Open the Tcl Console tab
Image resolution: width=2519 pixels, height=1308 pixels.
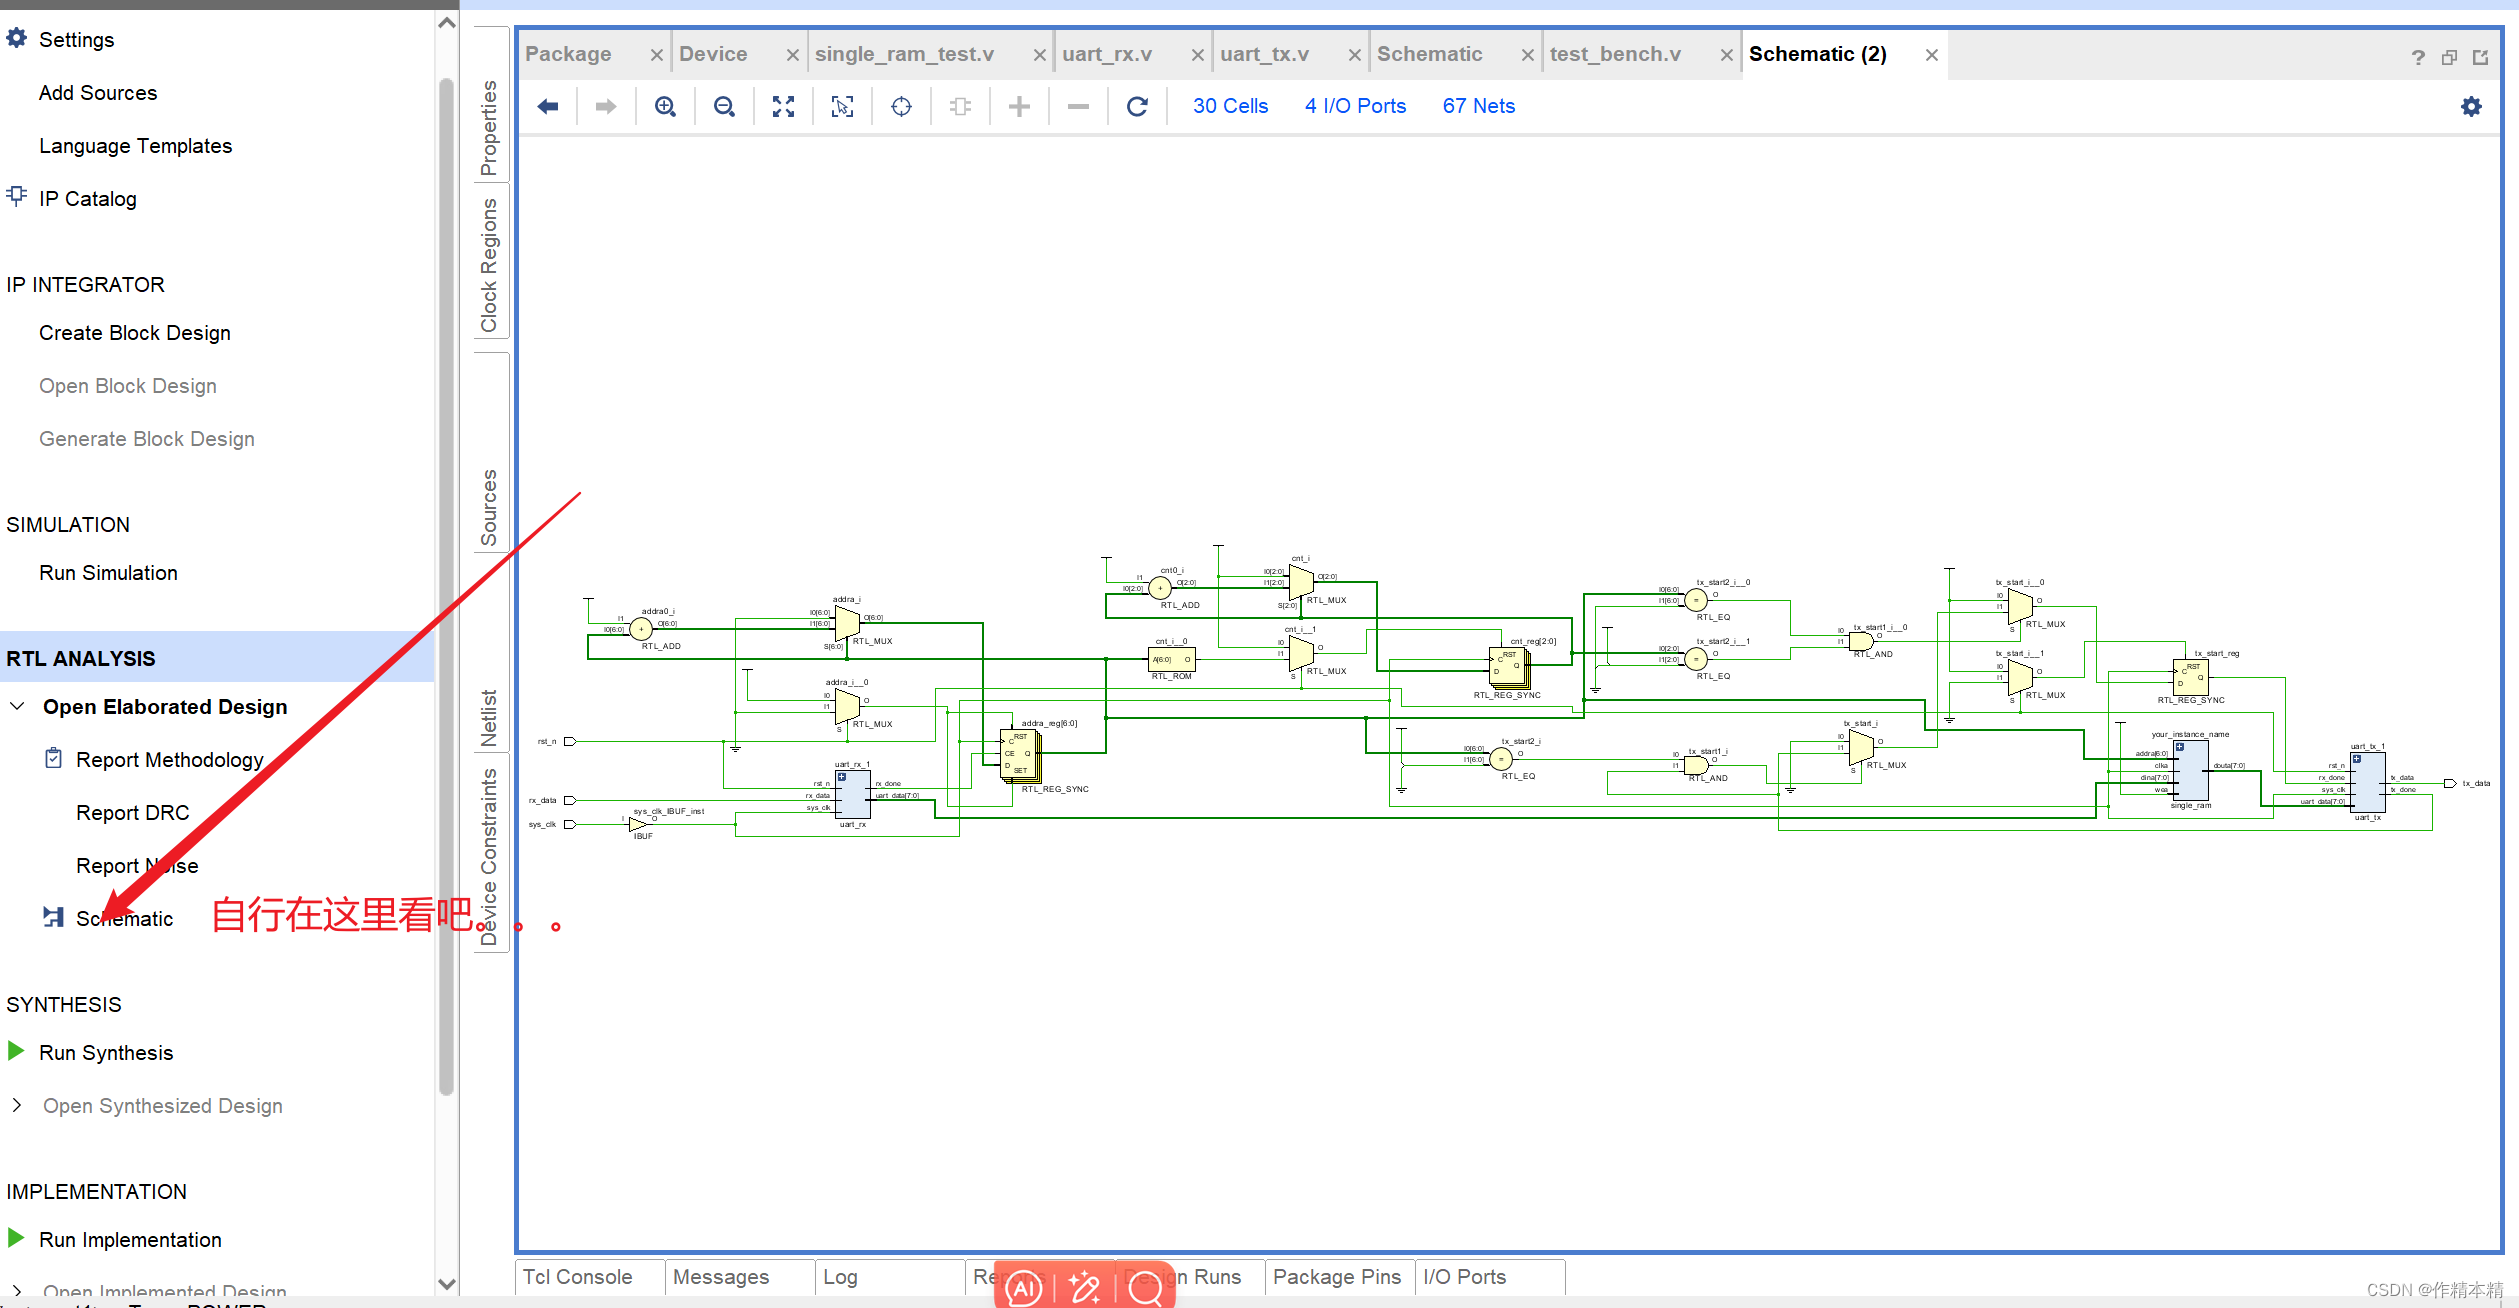(578, 1277)
